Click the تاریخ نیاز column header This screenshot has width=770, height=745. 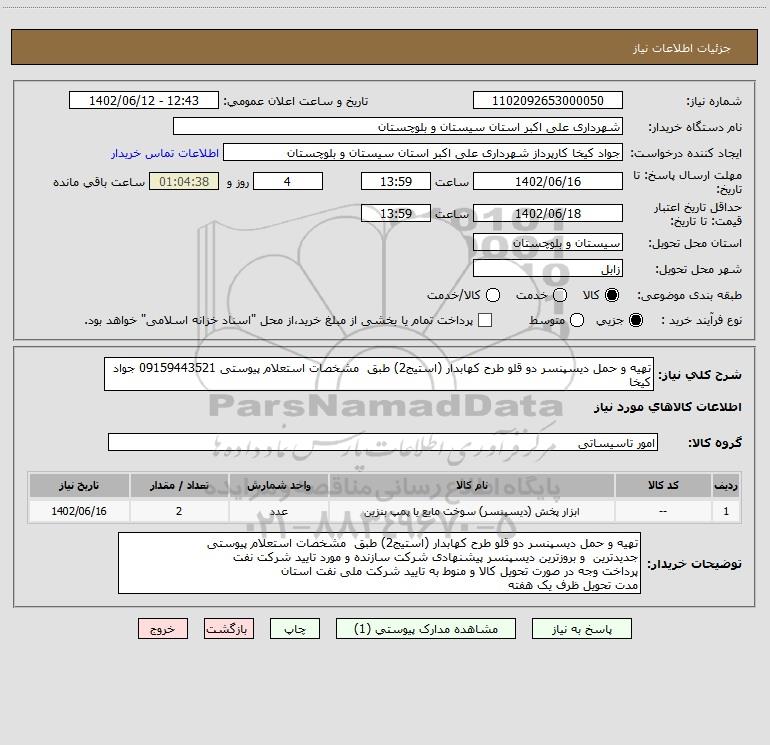tap(79, 485)
